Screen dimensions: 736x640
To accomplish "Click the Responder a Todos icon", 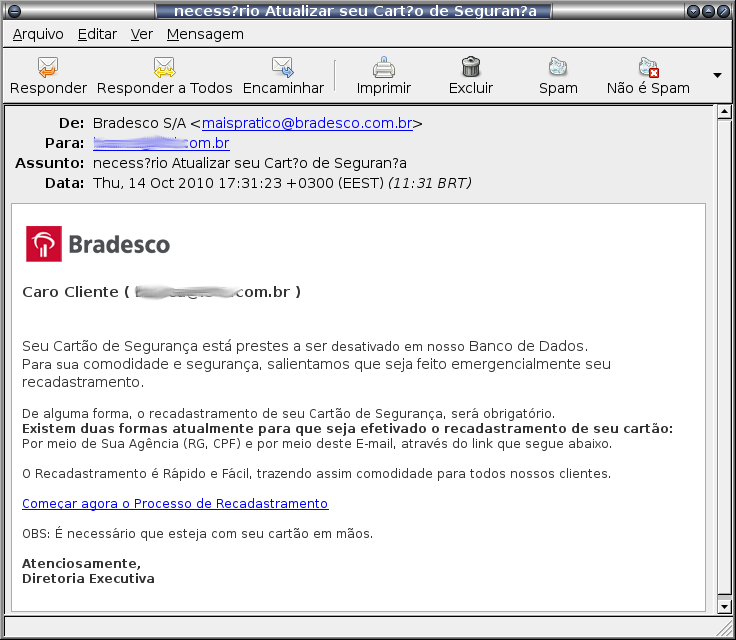I will [x=164, y=67].
